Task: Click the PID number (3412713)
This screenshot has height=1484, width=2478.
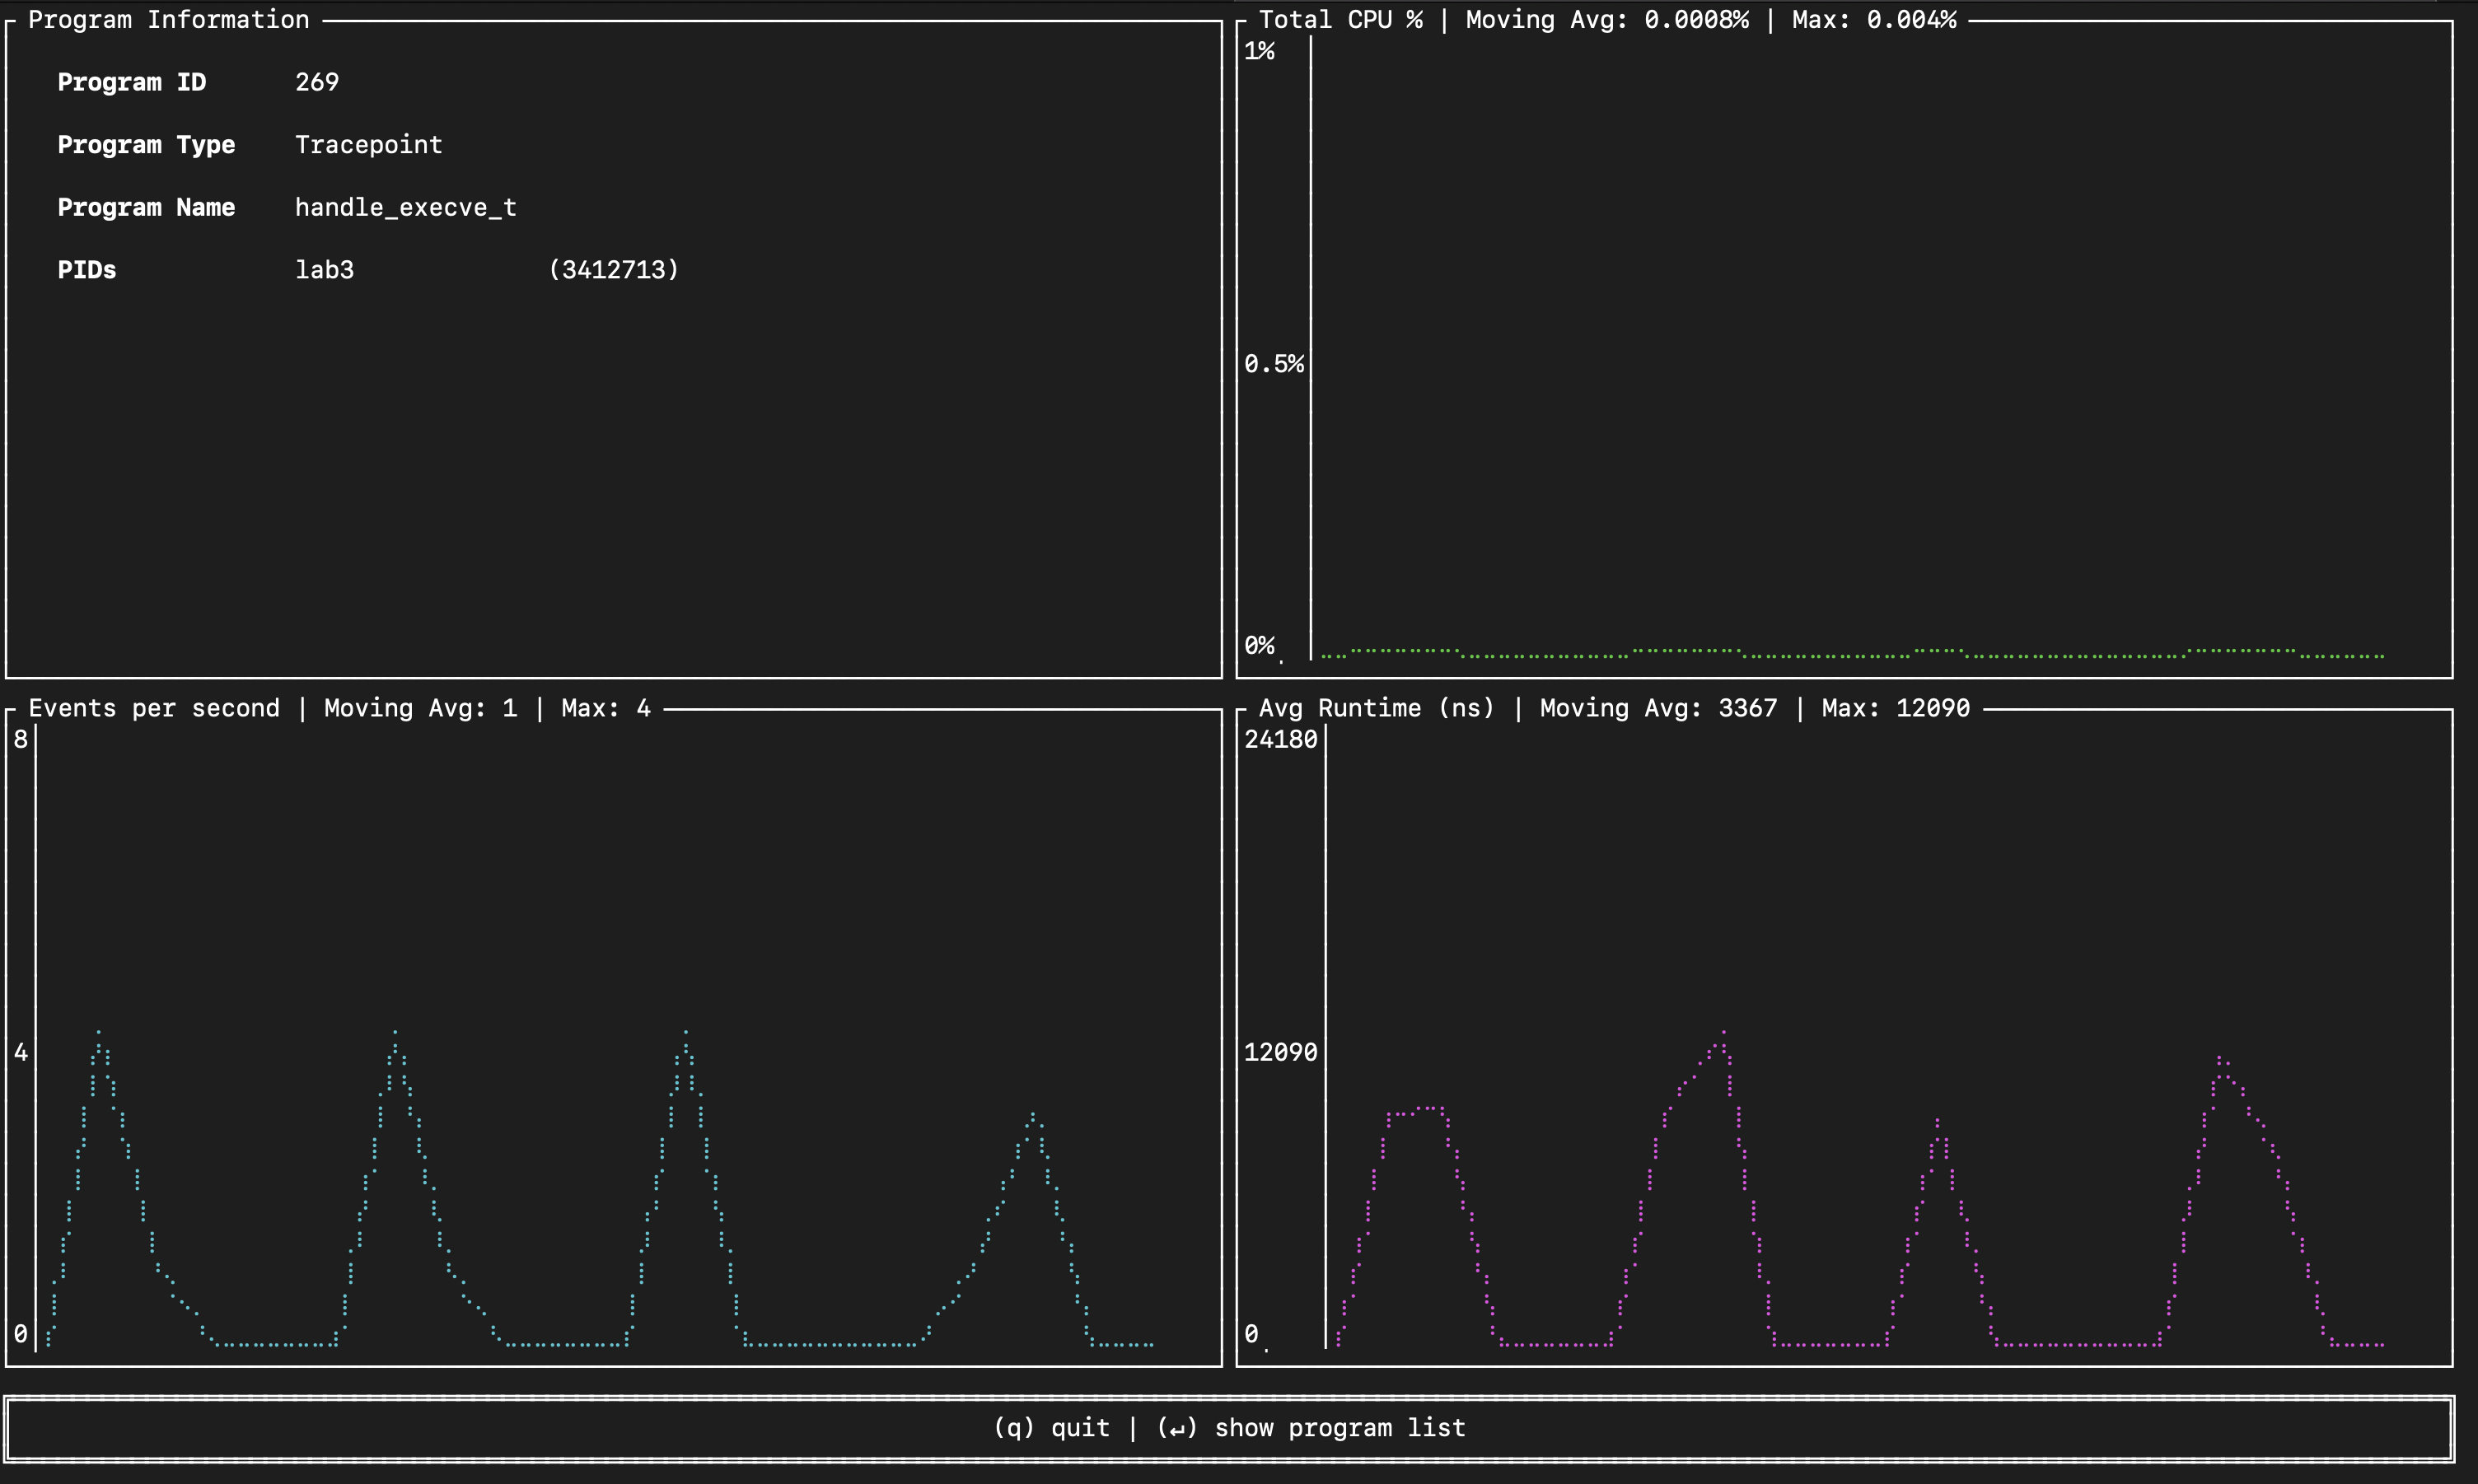Action: 613,270
